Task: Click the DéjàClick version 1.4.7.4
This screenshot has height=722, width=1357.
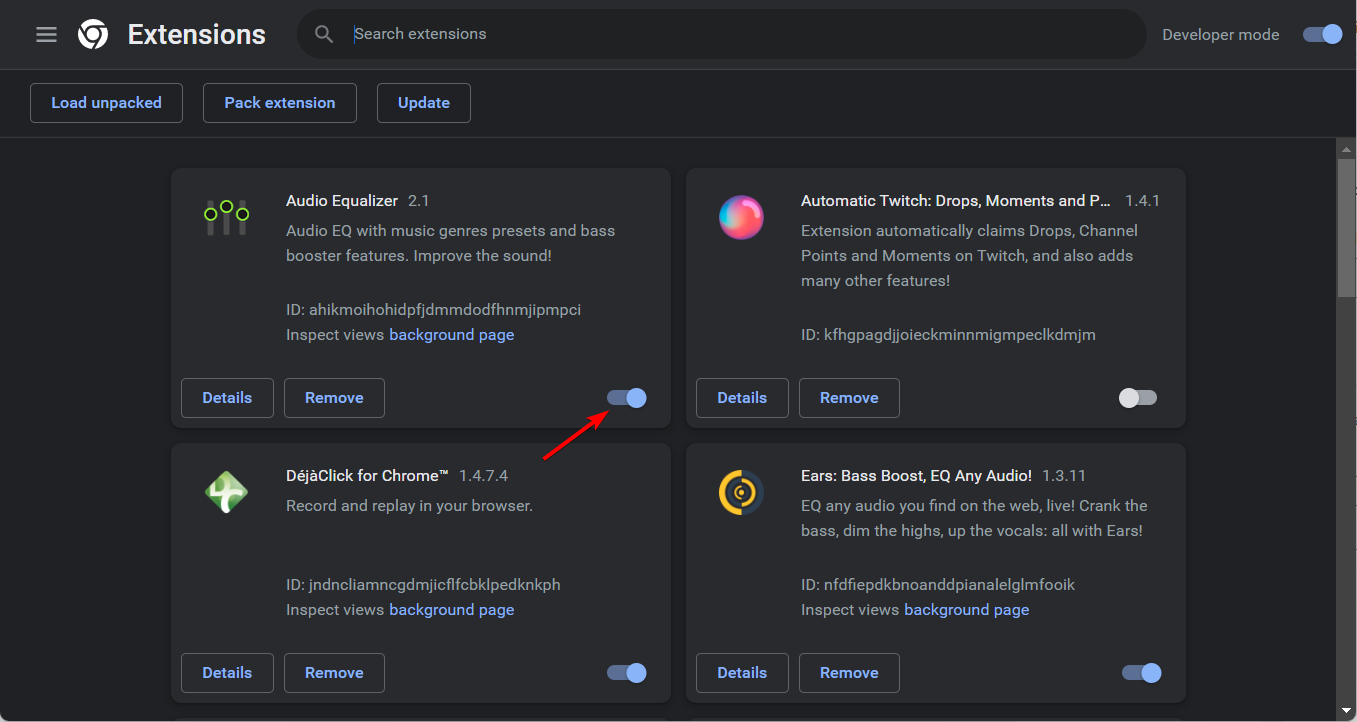Action: click(x=484, y=476)
